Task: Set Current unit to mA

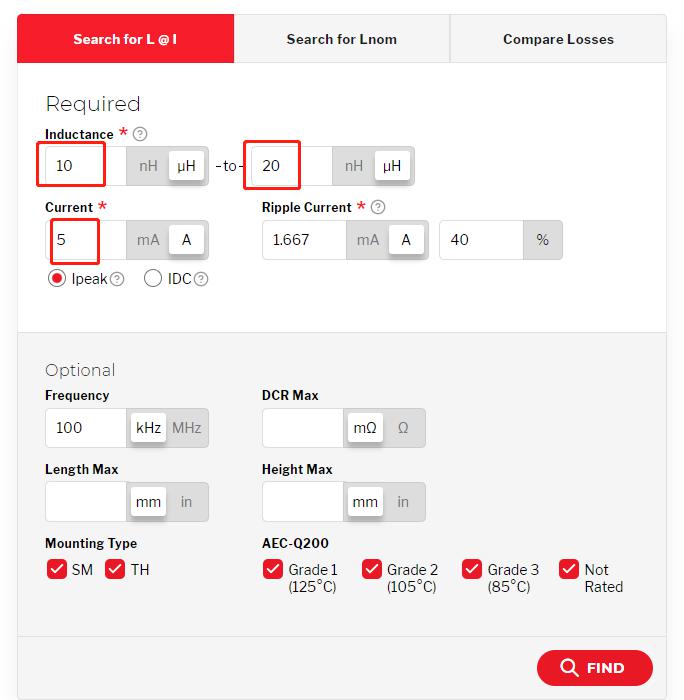Action: (x=148, y=240)
